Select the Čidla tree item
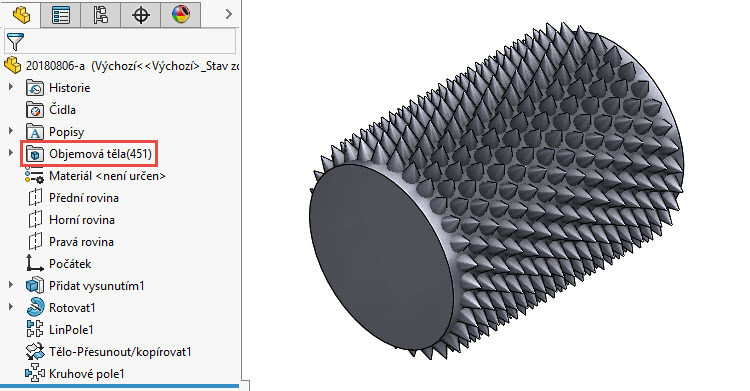This screenshot has width=750, height=391. click(62, 110)
